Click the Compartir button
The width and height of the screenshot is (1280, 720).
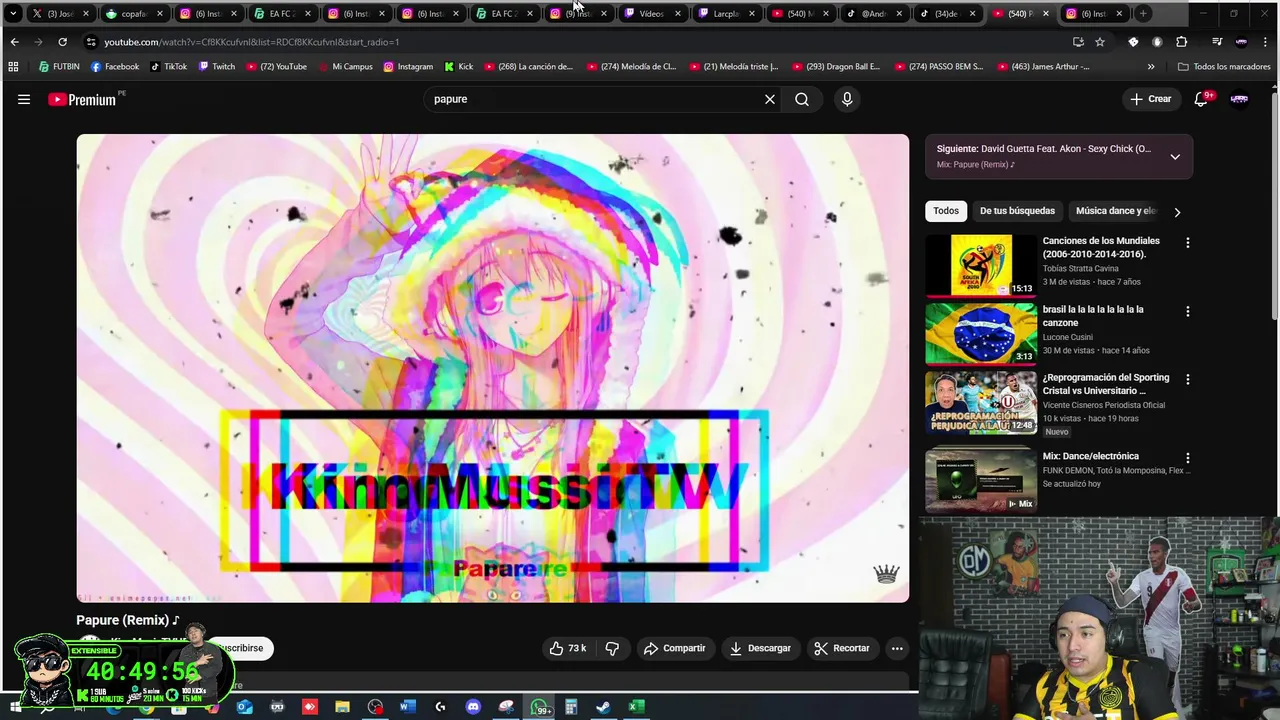coord(674,648)
